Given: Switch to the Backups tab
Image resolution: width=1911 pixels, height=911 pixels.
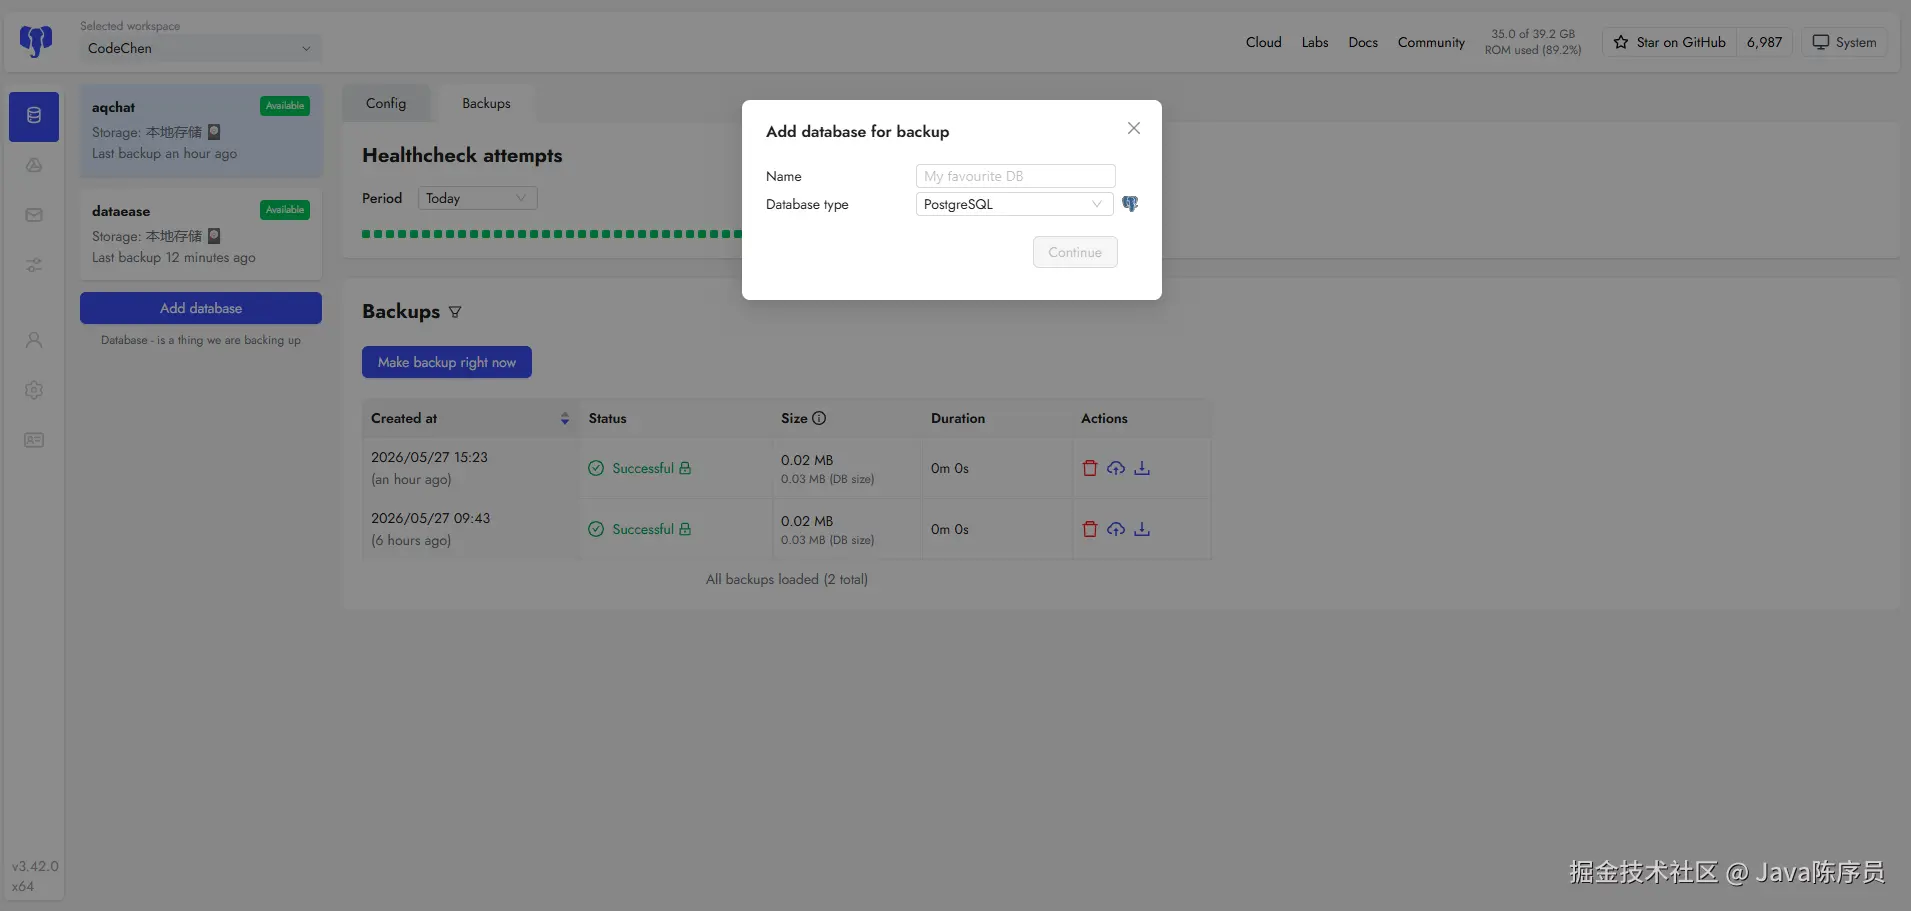Looking at the screenshot, I should [x=486, y=103].
